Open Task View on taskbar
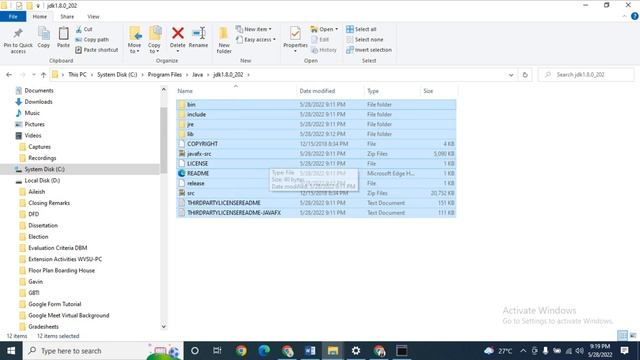This screenshot has height=360, width=640. coord(217,351)
